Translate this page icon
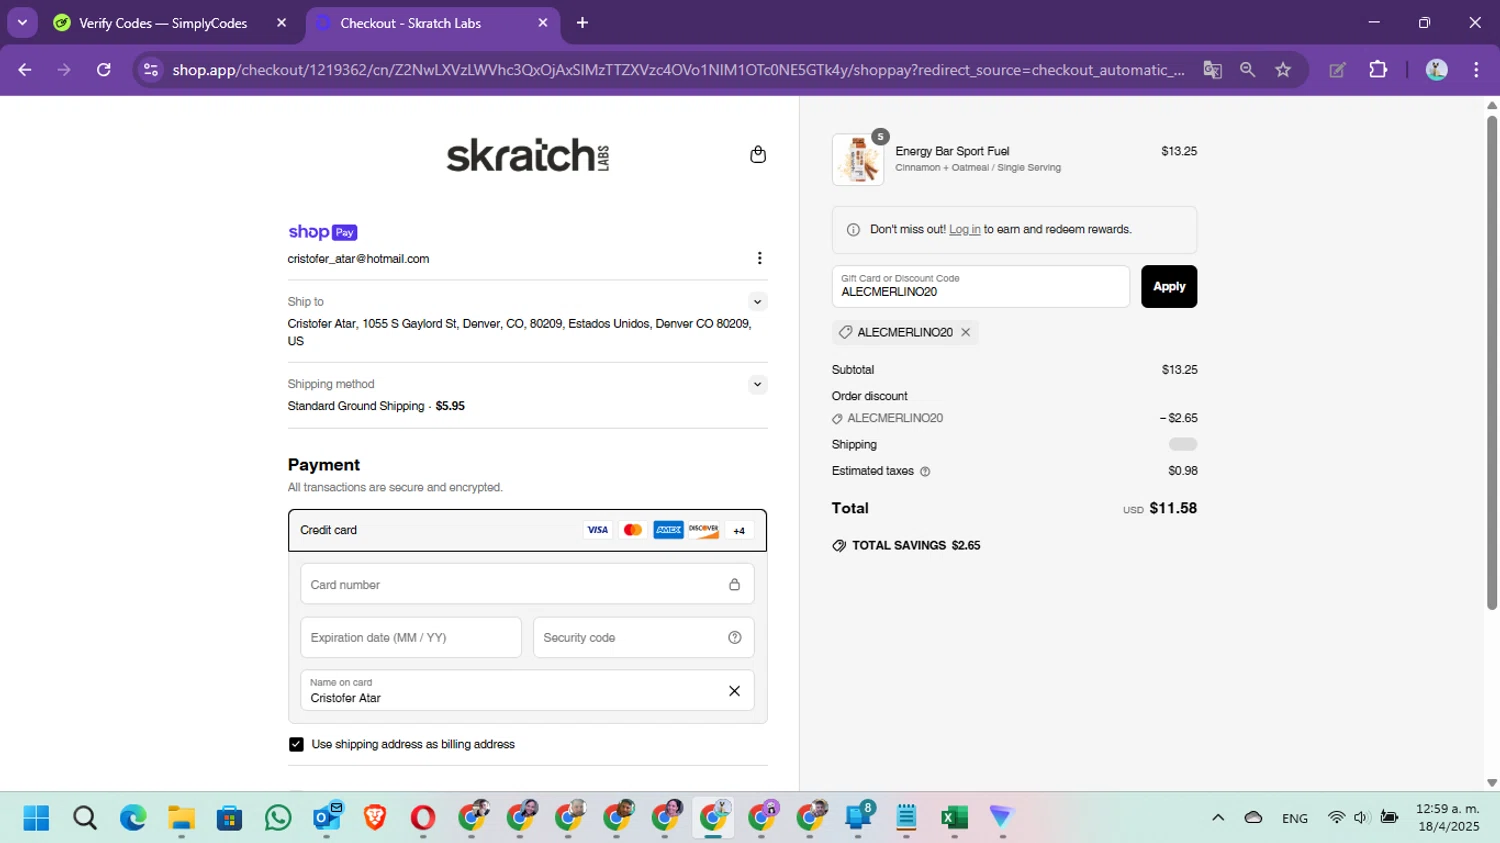The image size is (1500, 843). (x=1212, y=70)
